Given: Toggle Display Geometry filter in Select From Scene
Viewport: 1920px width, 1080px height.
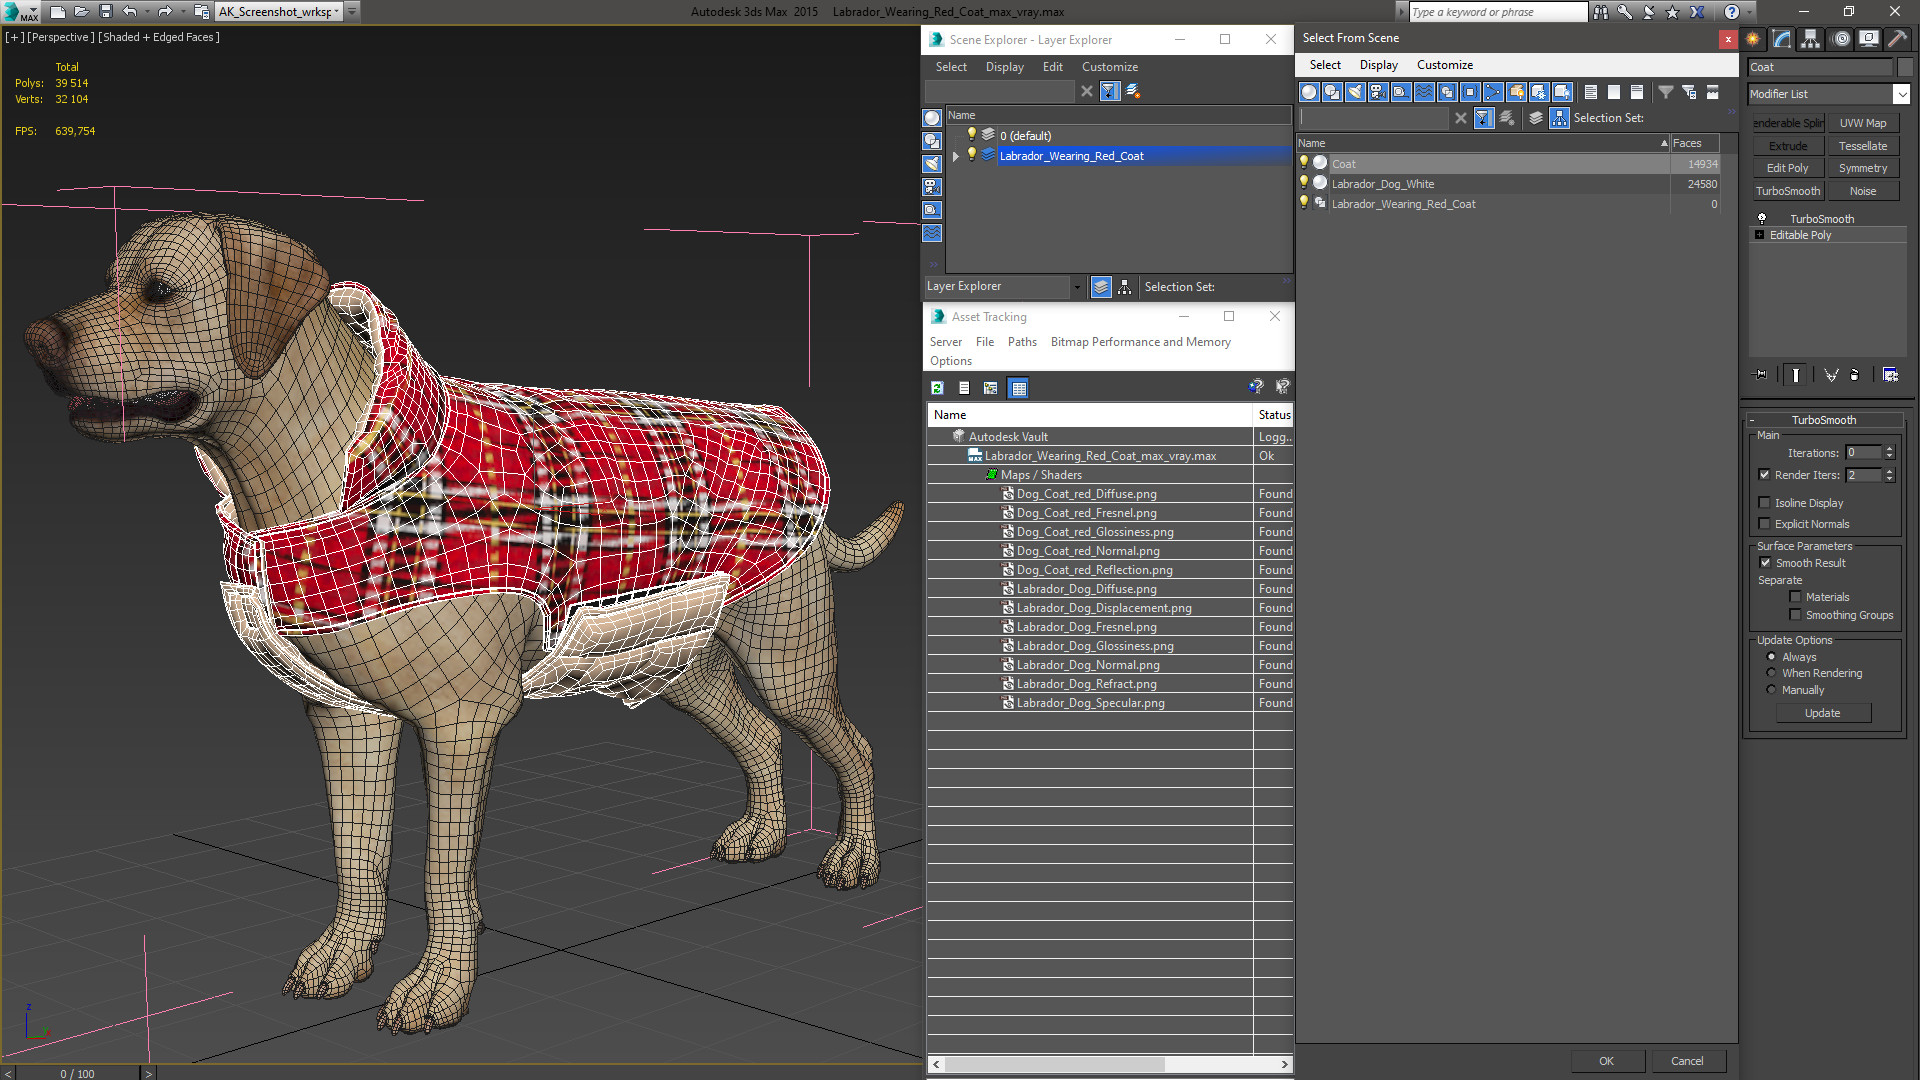Looking at the screenshot, I should [1309, 92].
